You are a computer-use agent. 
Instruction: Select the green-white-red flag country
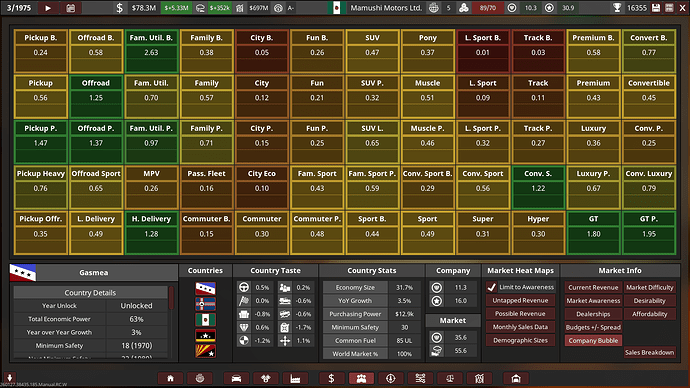point(206,319)
